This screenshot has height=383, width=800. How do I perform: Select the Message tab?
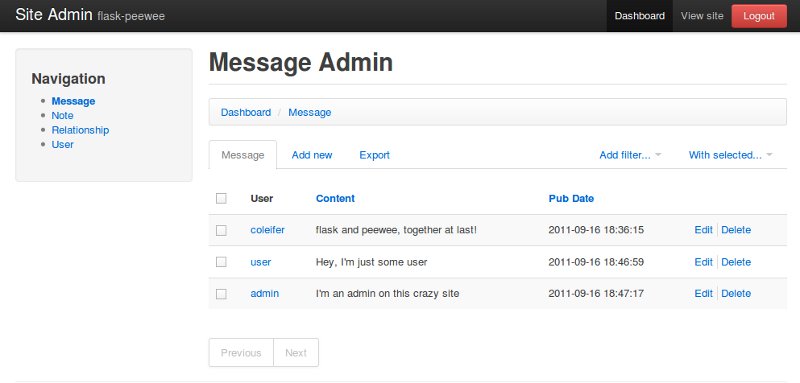pos(243,155)
